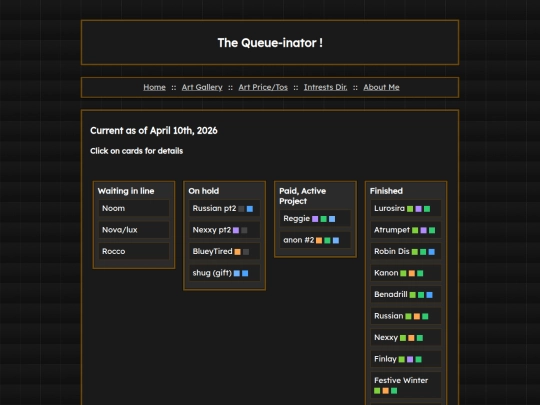The width and height of the screenshot is (540, 405).
Task: Open Art Price/Tos link
Action: (x=263, y=87)
